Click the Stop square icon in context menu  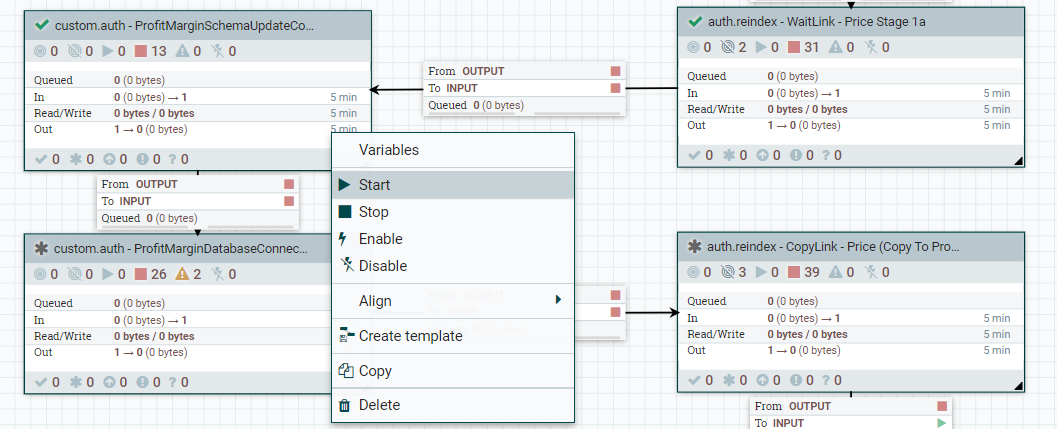point(345,212)
